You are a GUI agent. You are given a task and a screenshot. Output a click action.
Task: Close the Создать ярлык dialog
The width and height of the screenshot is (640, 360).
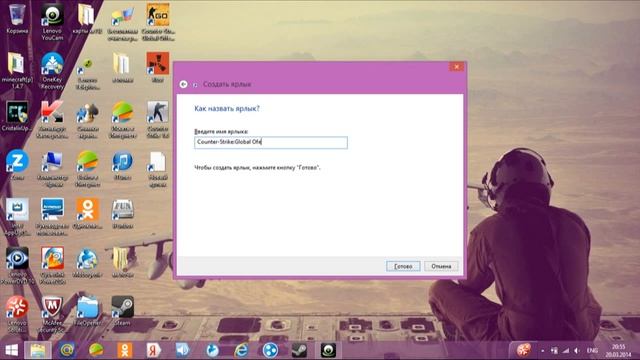point(456,67)
